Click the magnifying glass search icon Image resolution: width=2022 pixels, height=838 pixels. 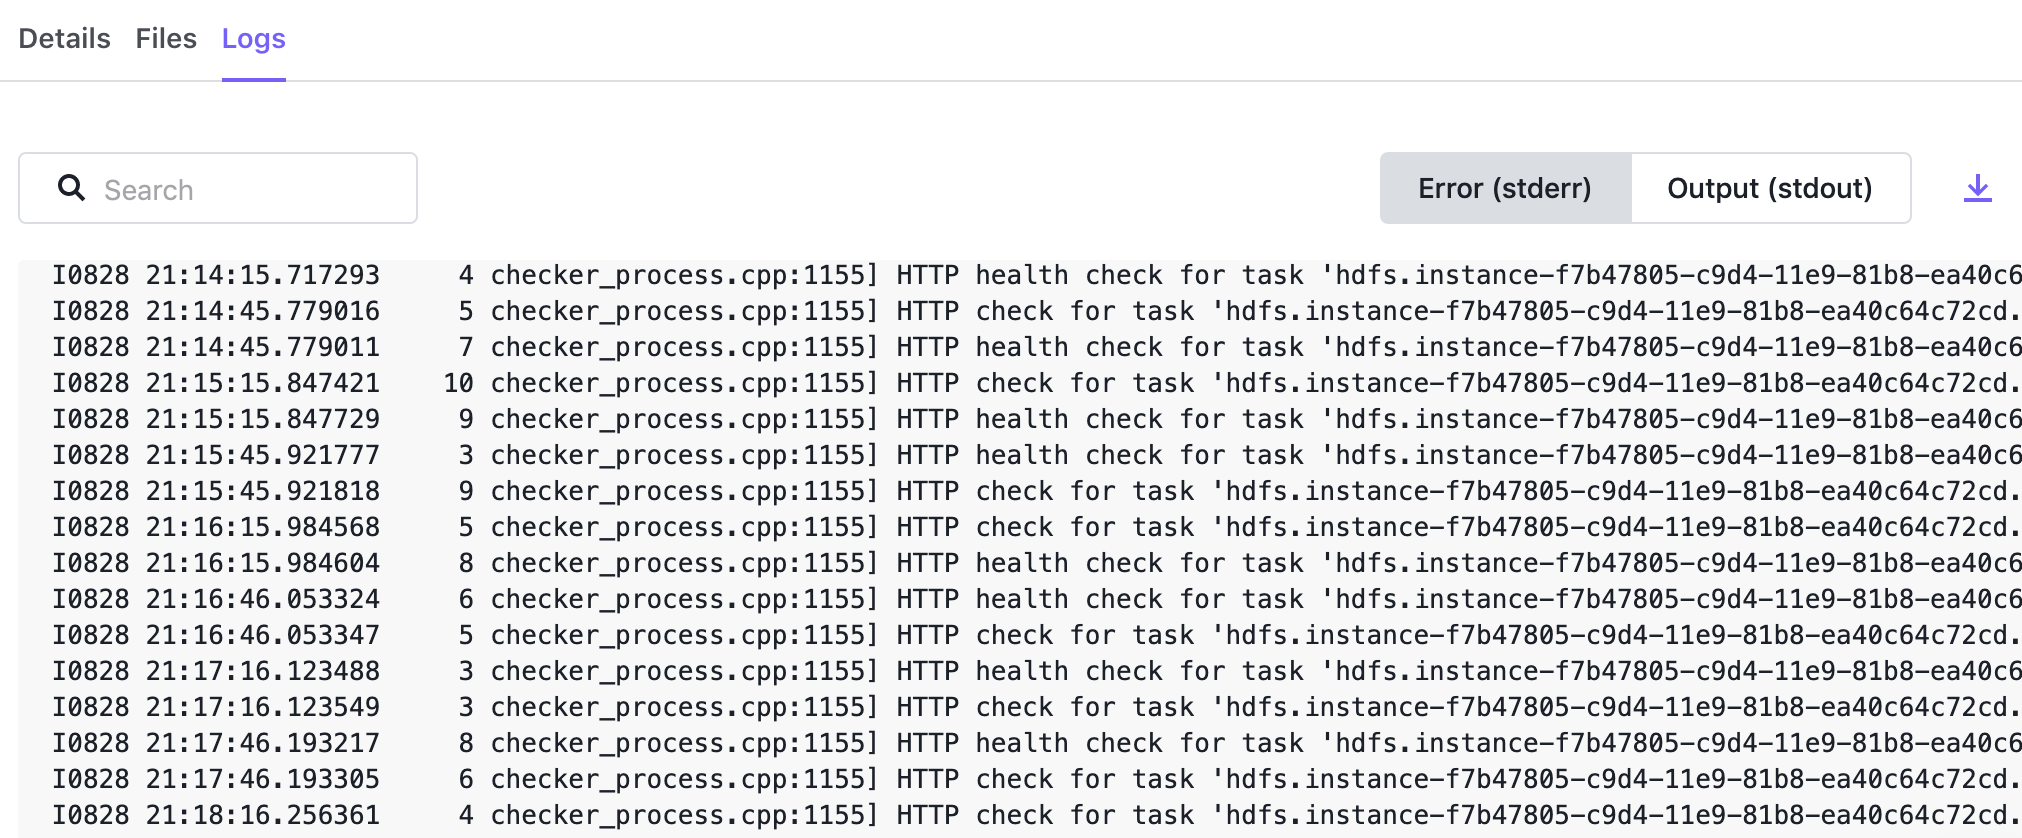(x=71, y=187)
